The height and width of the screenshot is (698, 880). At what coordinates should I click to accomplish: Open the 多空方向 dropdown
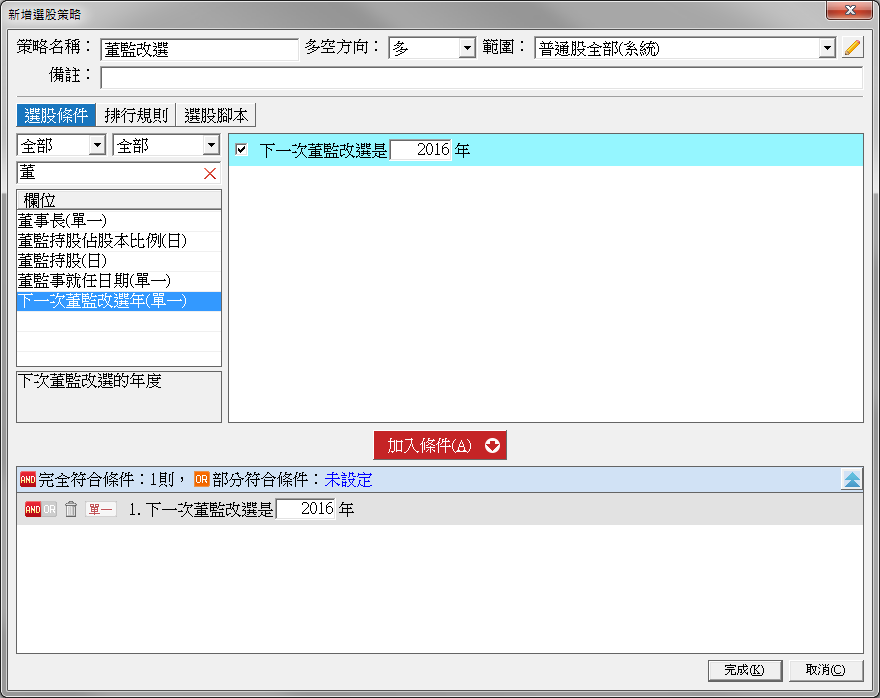click(466, 48)
